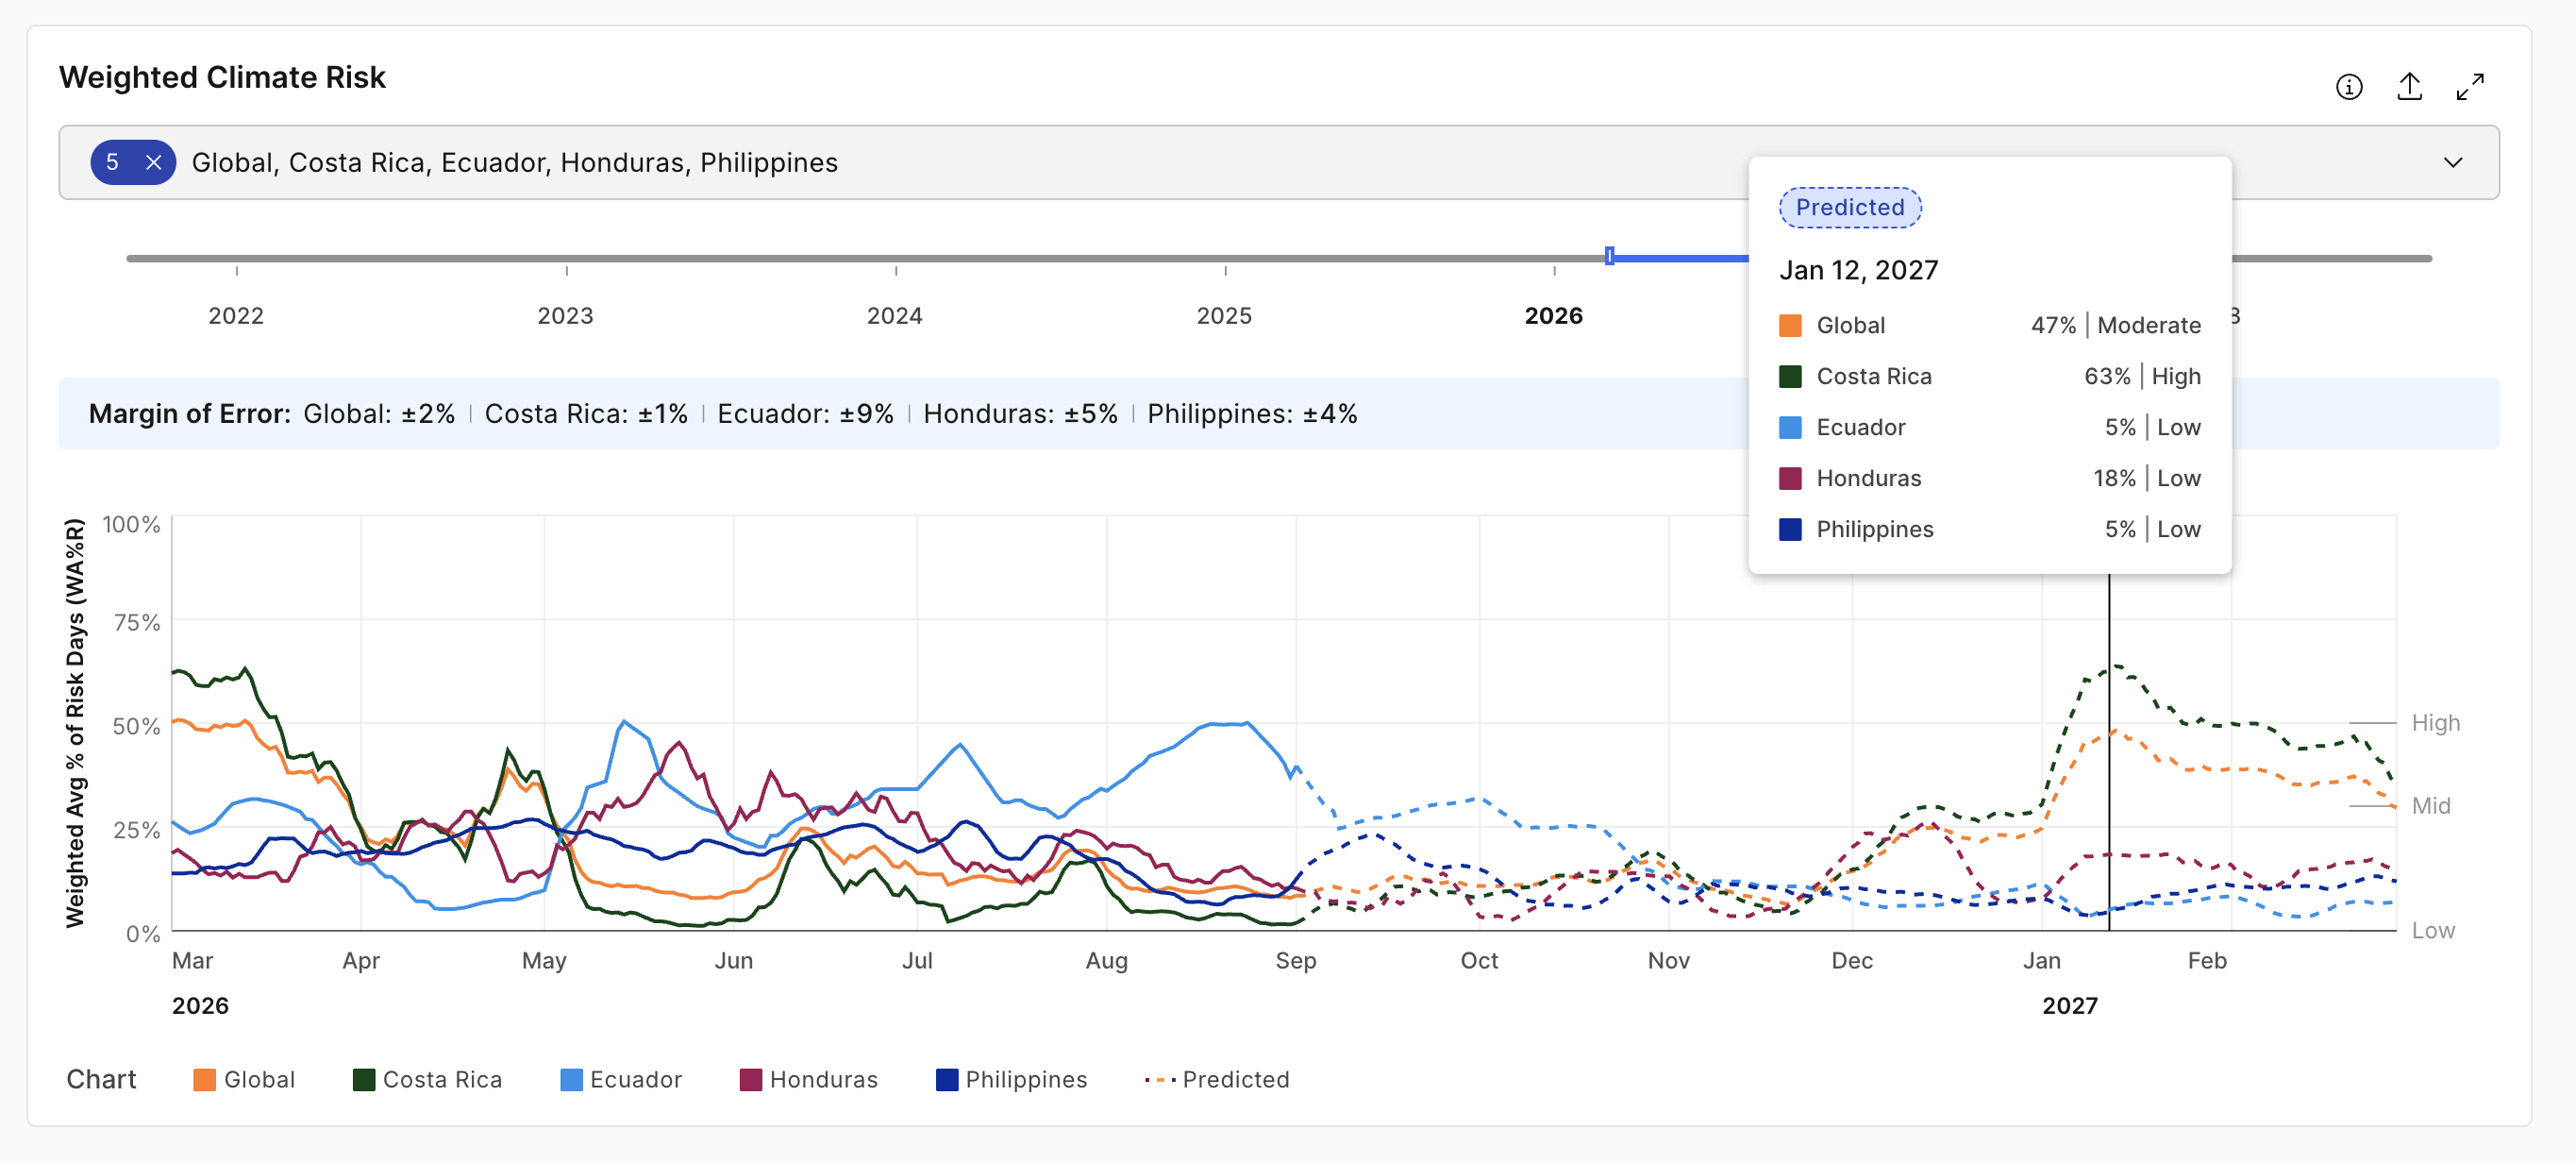
Task: Open the region selector showing Global, Costa Rica
Action: (1278, 162)
